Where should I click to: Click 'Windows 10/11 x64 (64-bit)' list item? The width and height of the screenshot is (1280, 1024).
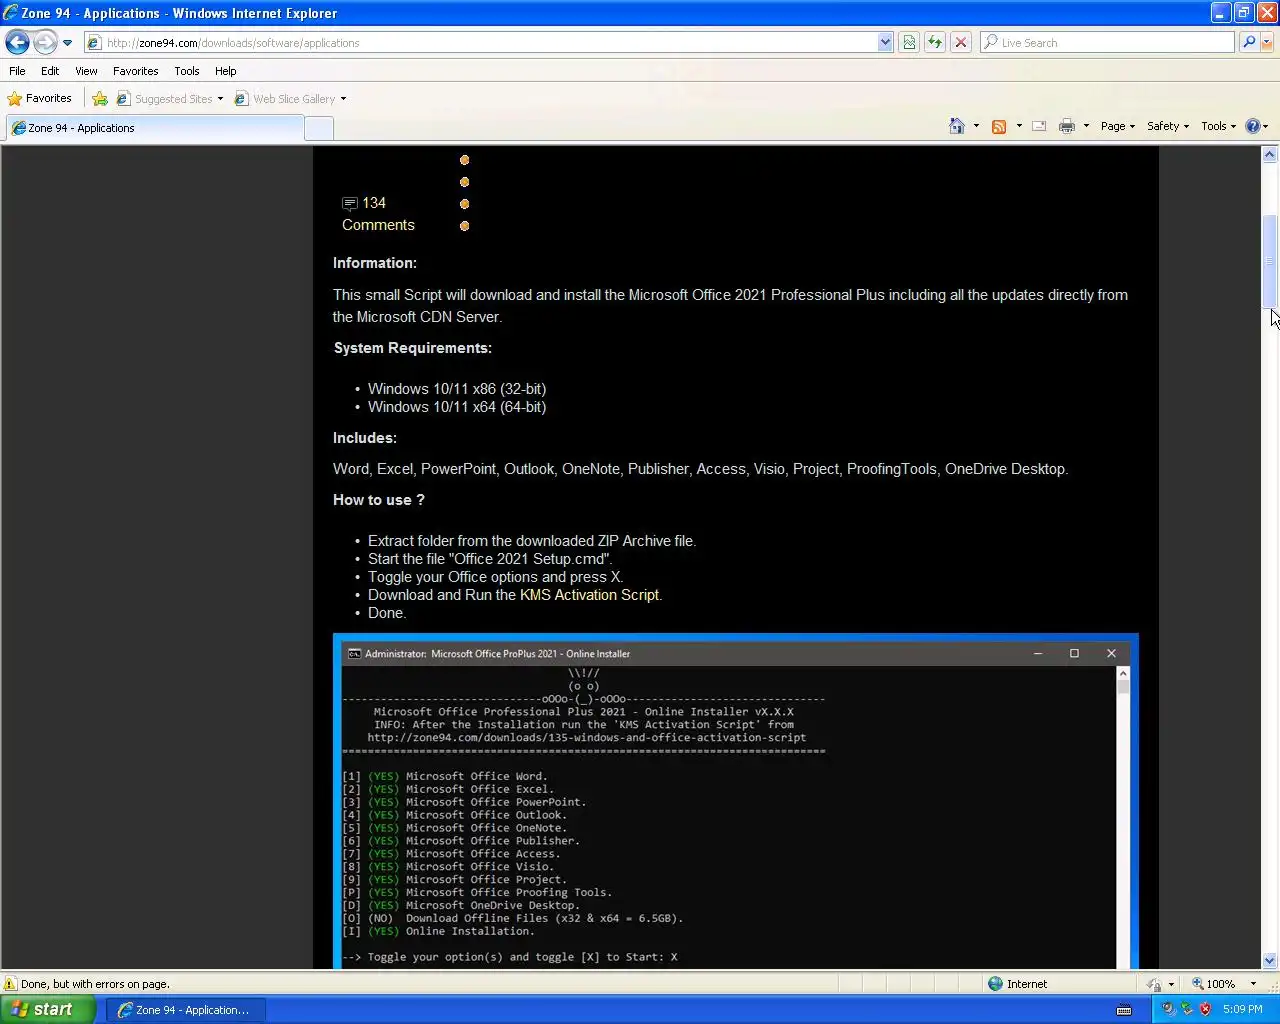pos(457,407)
